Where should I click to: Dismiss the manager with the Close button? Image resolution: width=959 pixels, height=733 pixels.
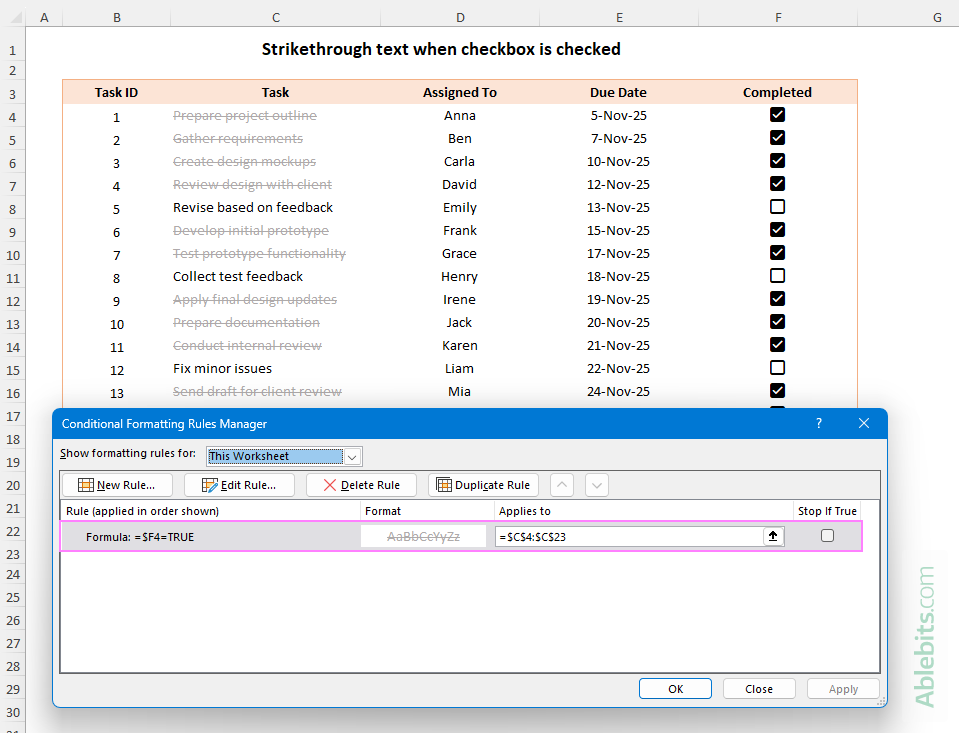pos(759,688)
